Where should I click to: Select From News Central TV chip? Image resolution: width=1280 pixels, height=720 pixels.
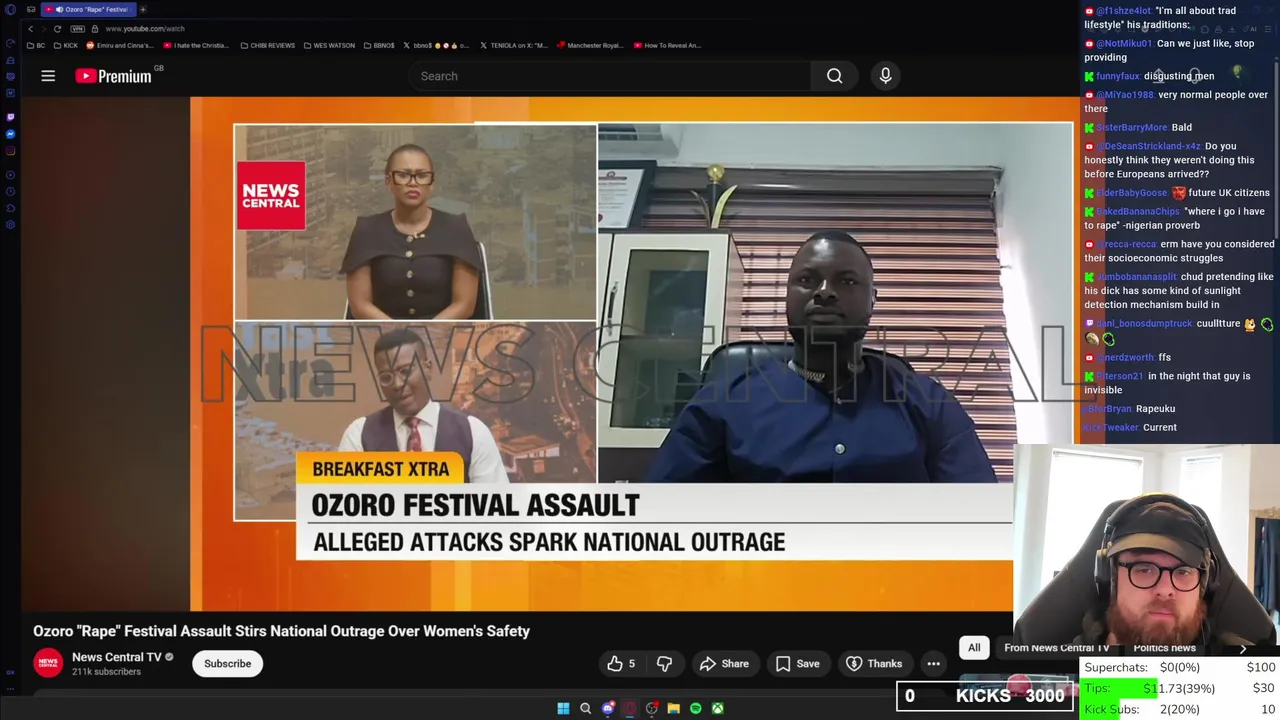[1056, 648]
